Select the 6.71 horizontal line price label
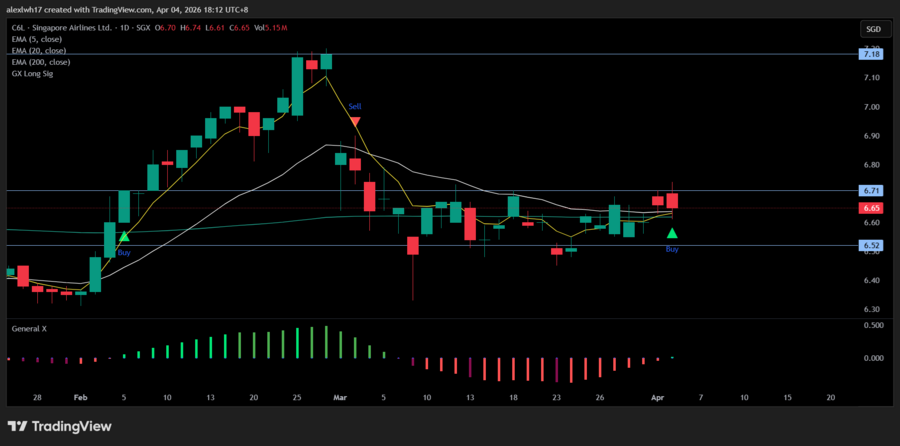 point(871,190)
